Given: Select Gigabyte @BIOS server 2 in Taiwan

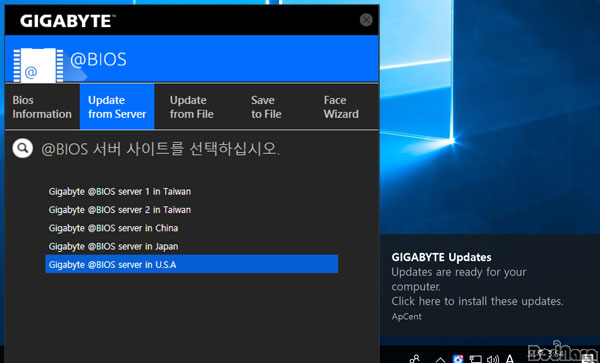Looking at the screenshot, I should pyautogui.click(x=191, y=210).
